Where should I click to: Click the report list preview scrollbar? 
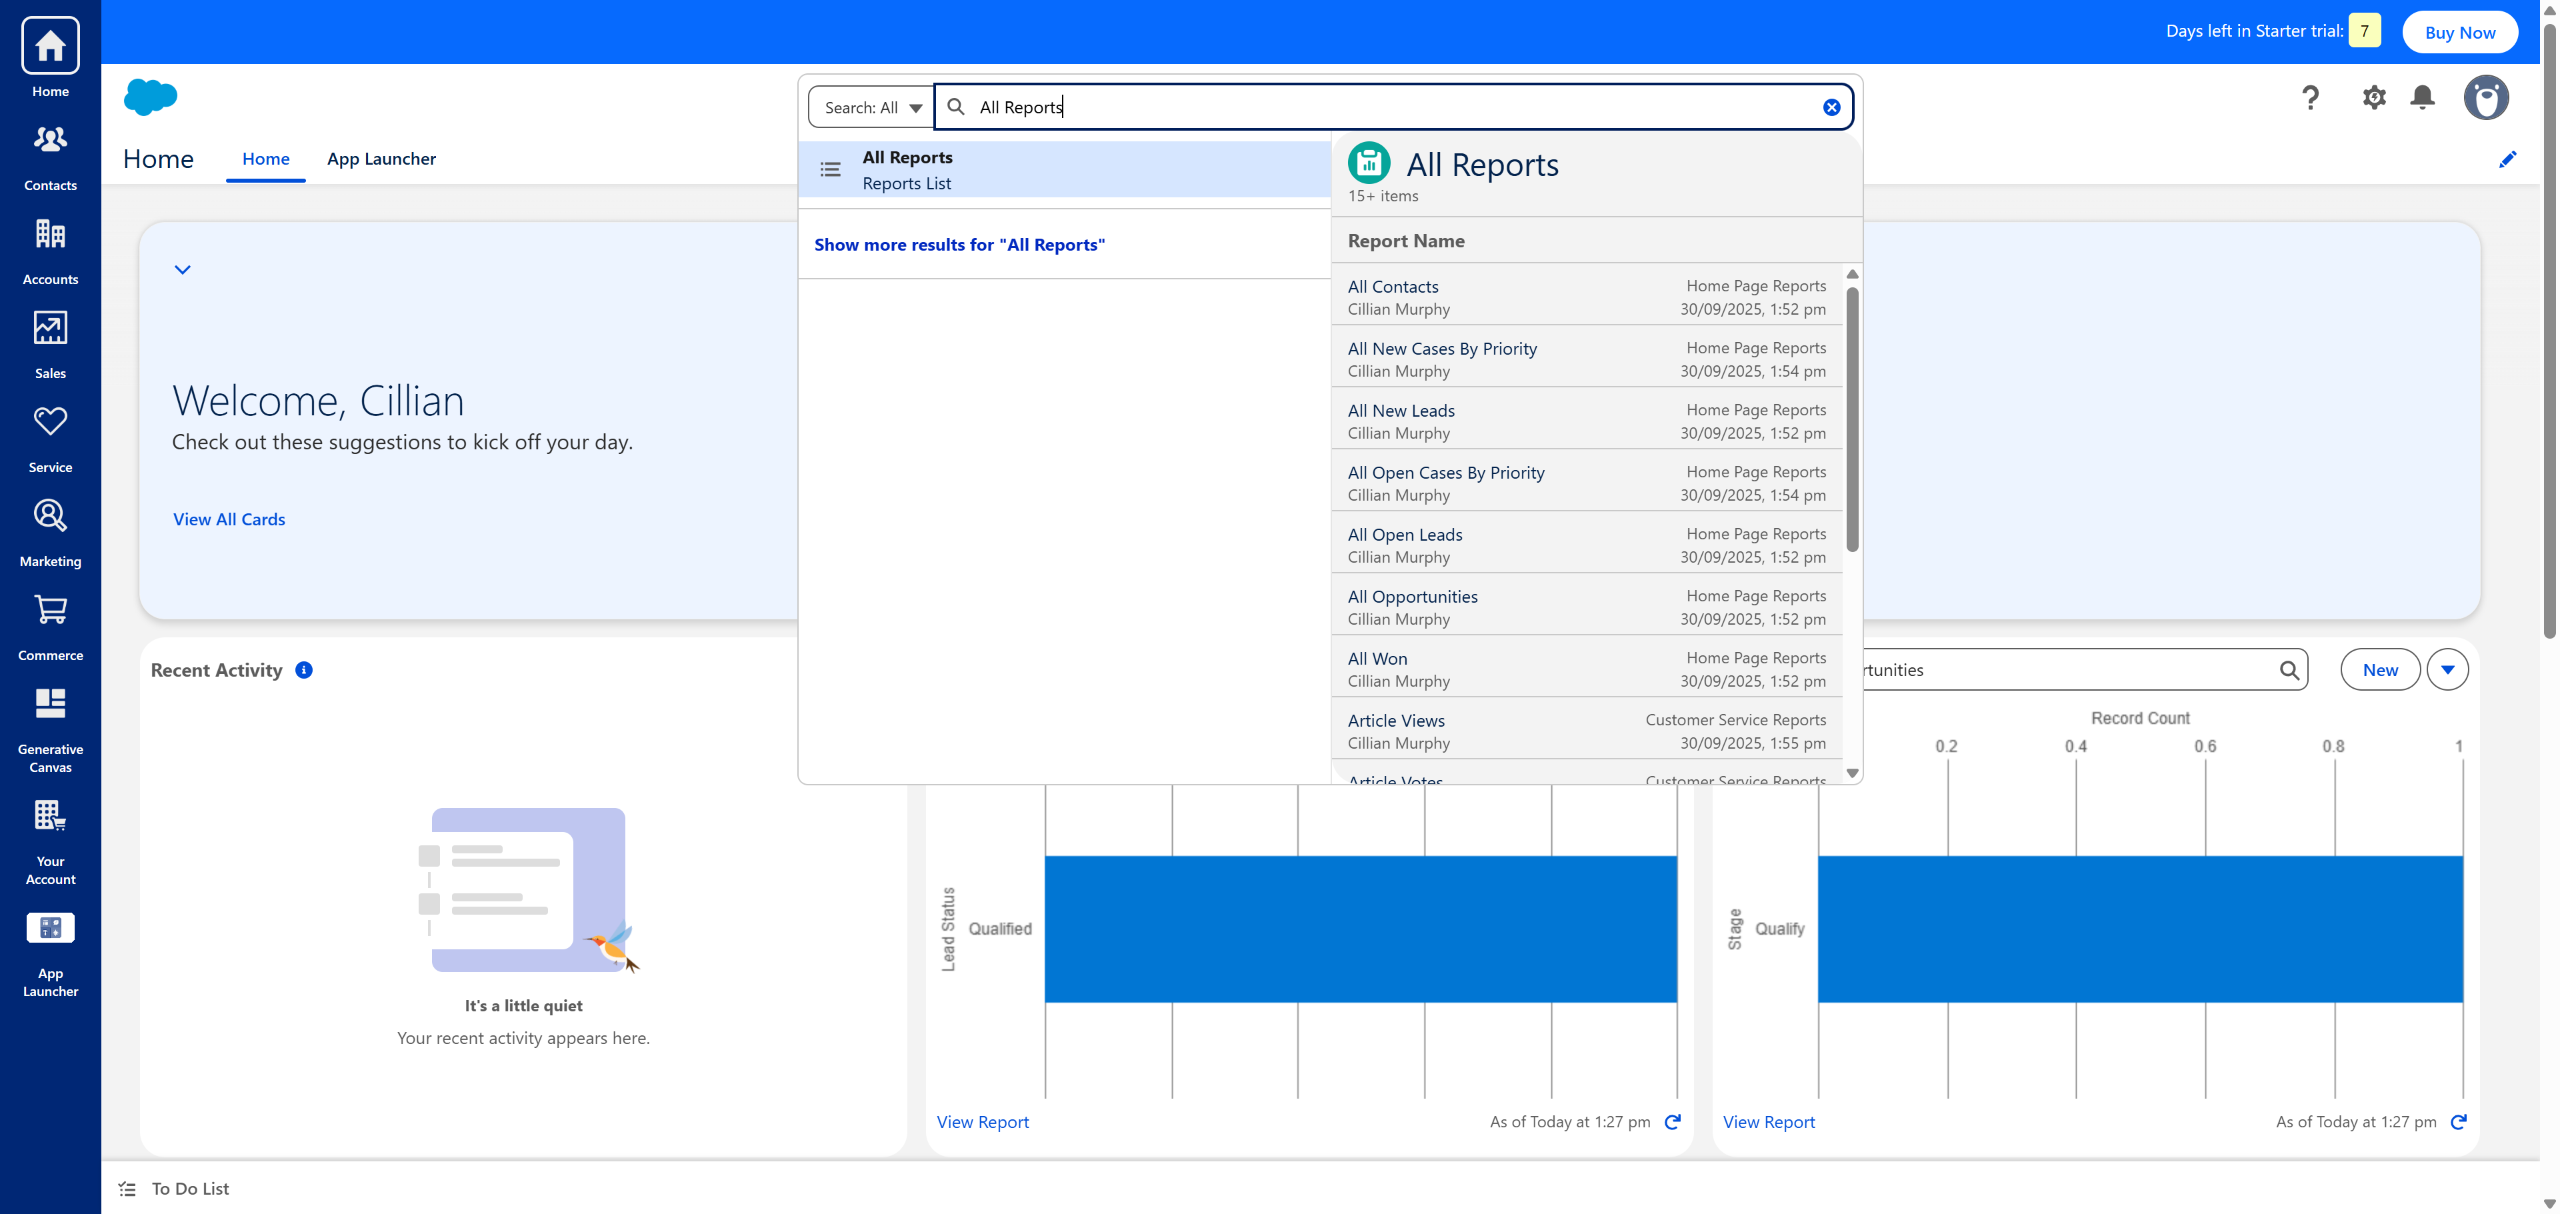pos(1852,420)
